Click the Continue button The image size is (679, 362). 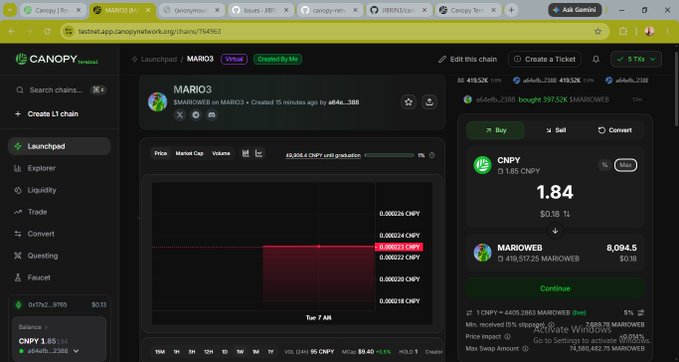(x=555, y=288)
